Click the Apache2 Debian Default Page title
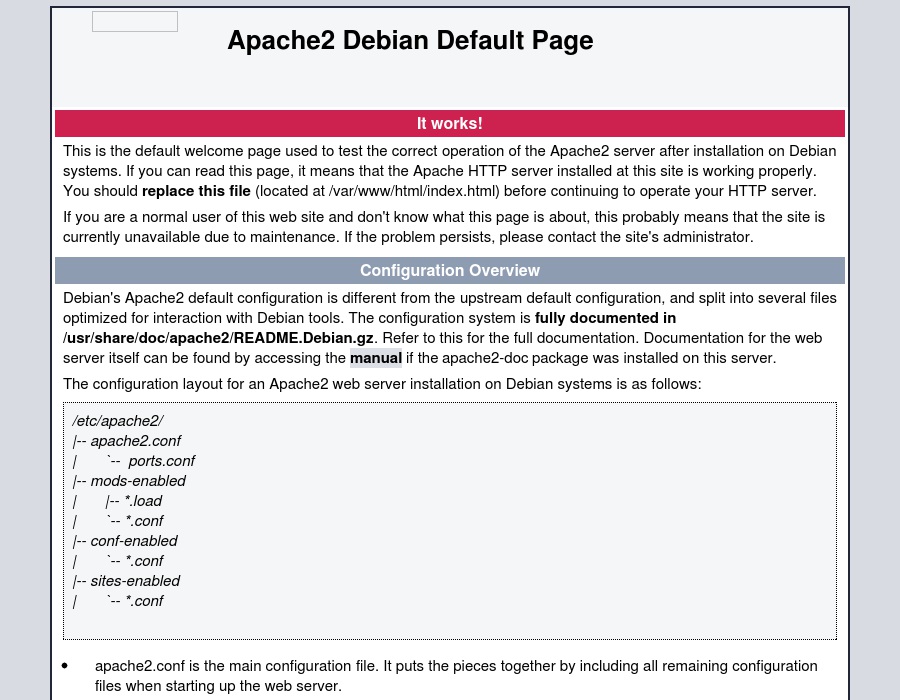Image resolution: width=900 pixels, height=700 pixels. [x=410, y=40]
